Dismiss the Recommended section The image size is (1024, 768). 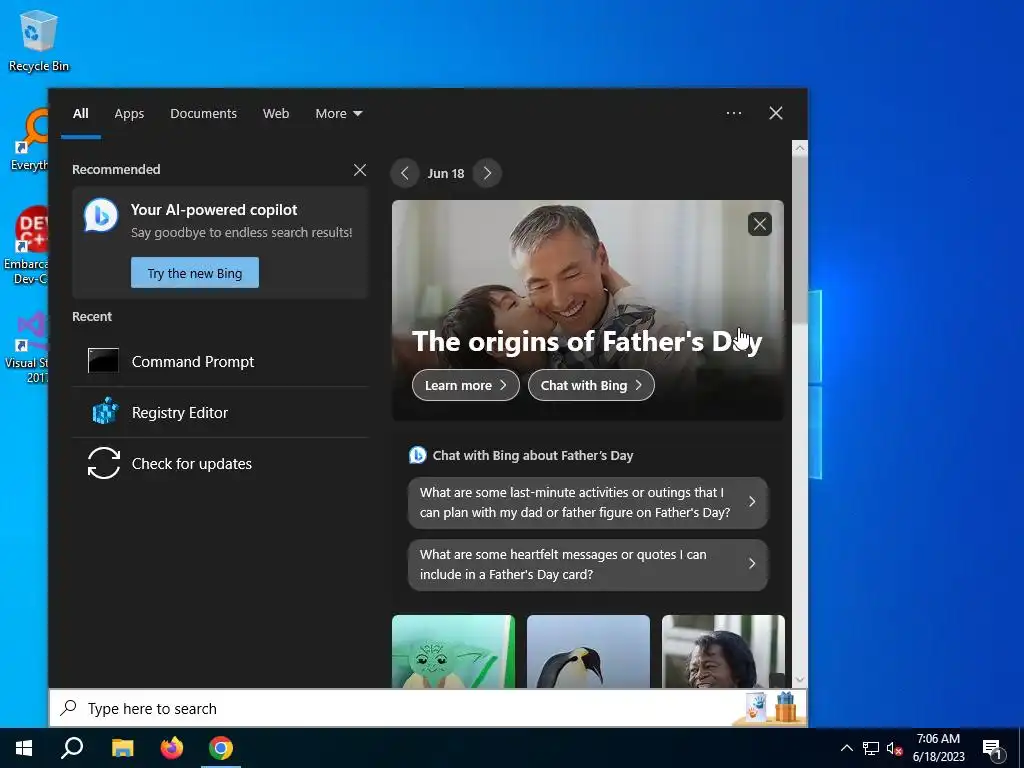pos(360,170)
